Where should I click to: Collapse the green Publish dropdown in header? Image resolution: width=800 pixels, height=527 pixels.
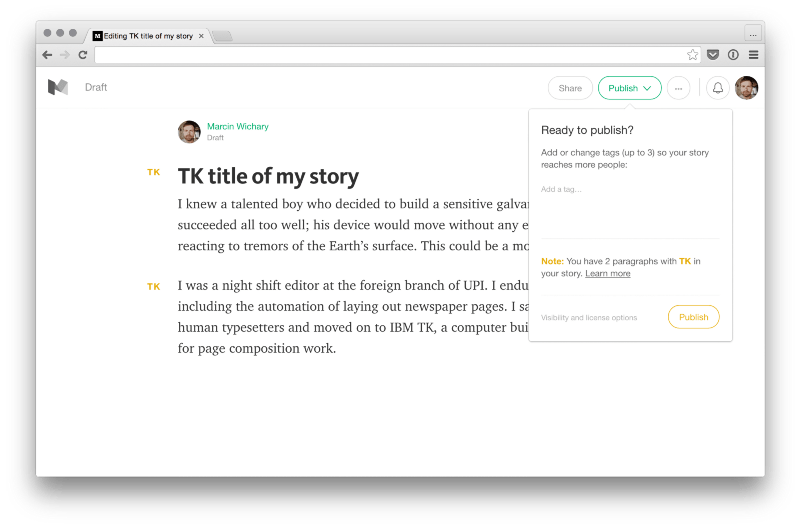(630, 88)
